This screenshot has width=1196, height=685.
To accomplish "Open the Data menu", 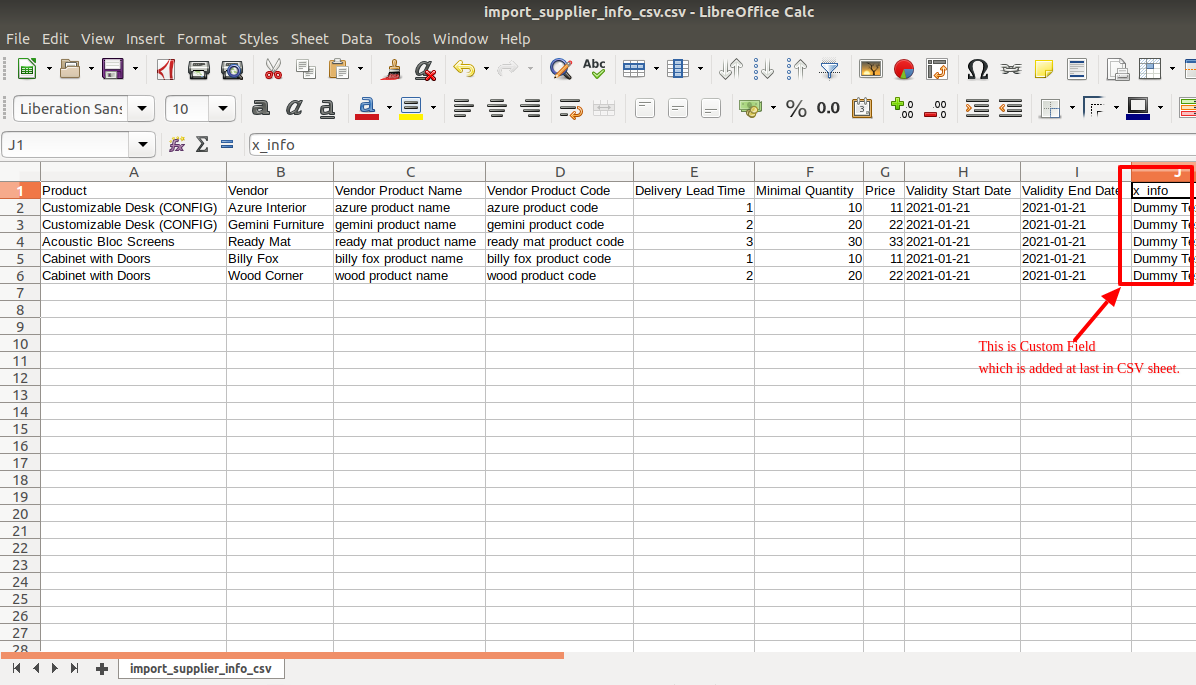I will click(x=356, y=38).
